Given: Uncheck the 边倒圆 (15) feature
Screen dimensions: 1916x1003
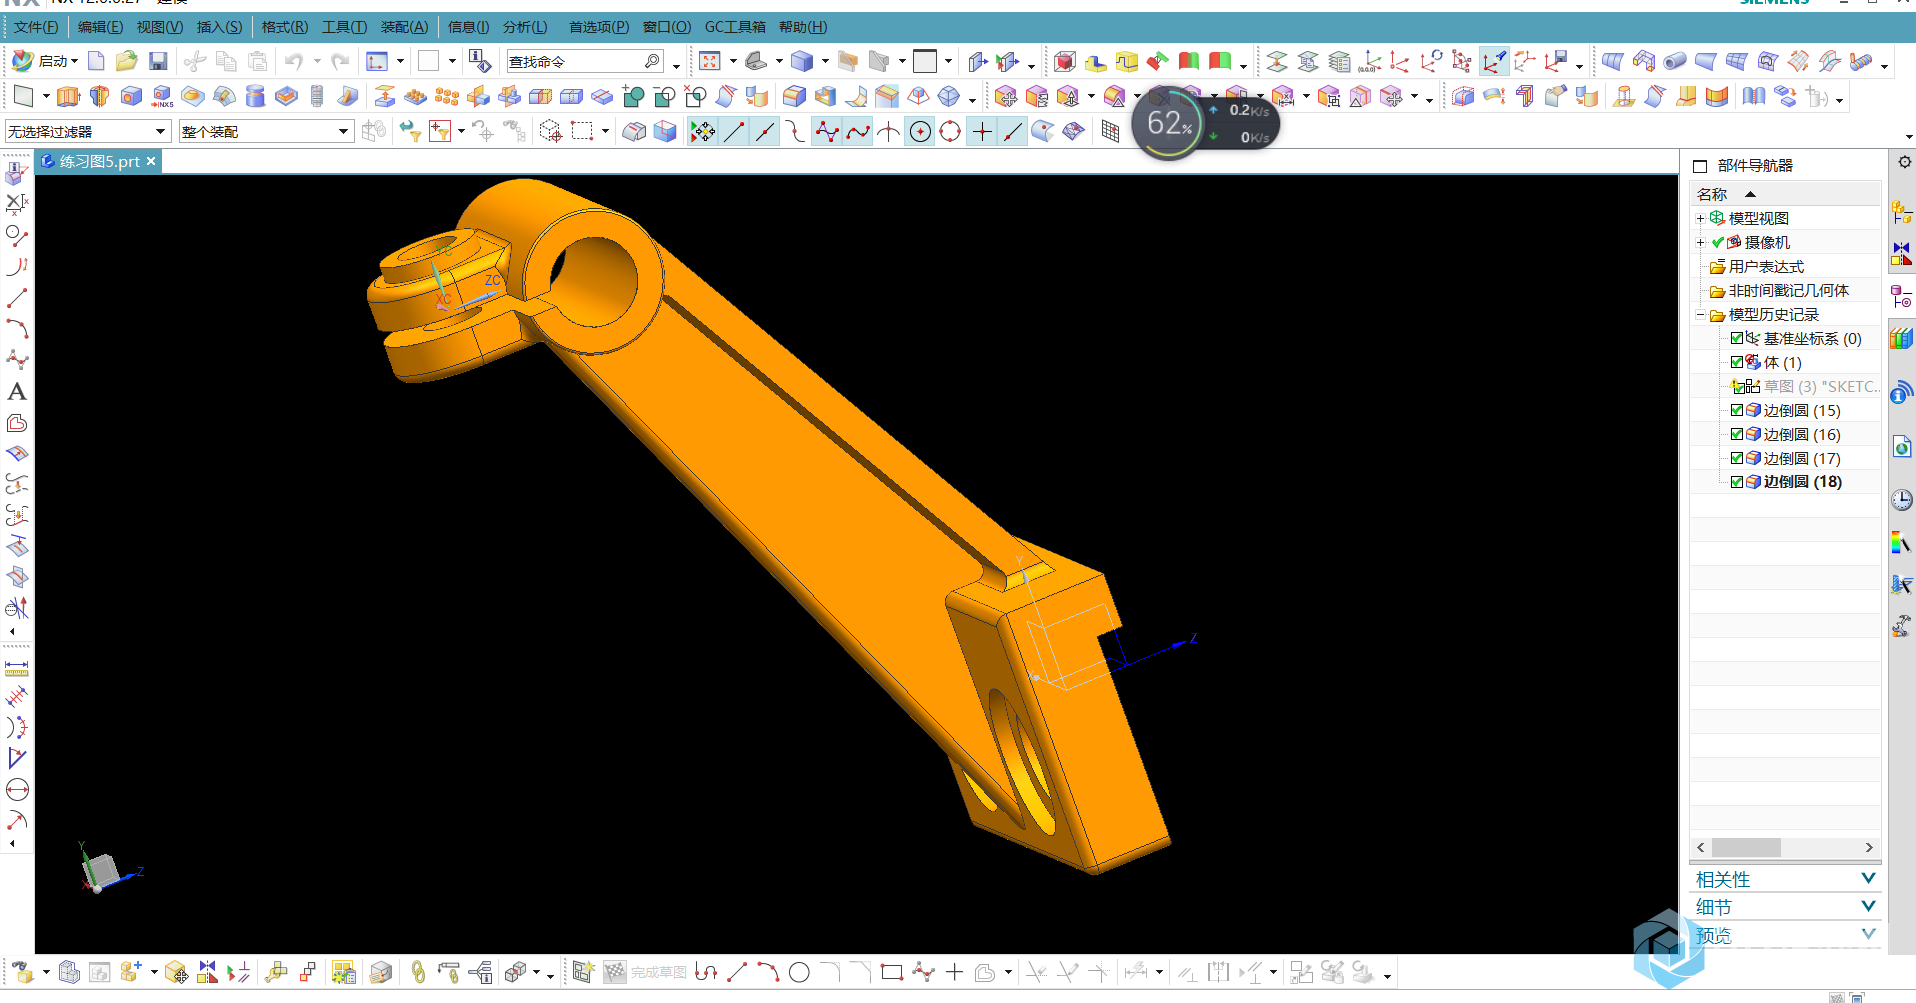Looking at the screenshot, I should click(1737, 410).
